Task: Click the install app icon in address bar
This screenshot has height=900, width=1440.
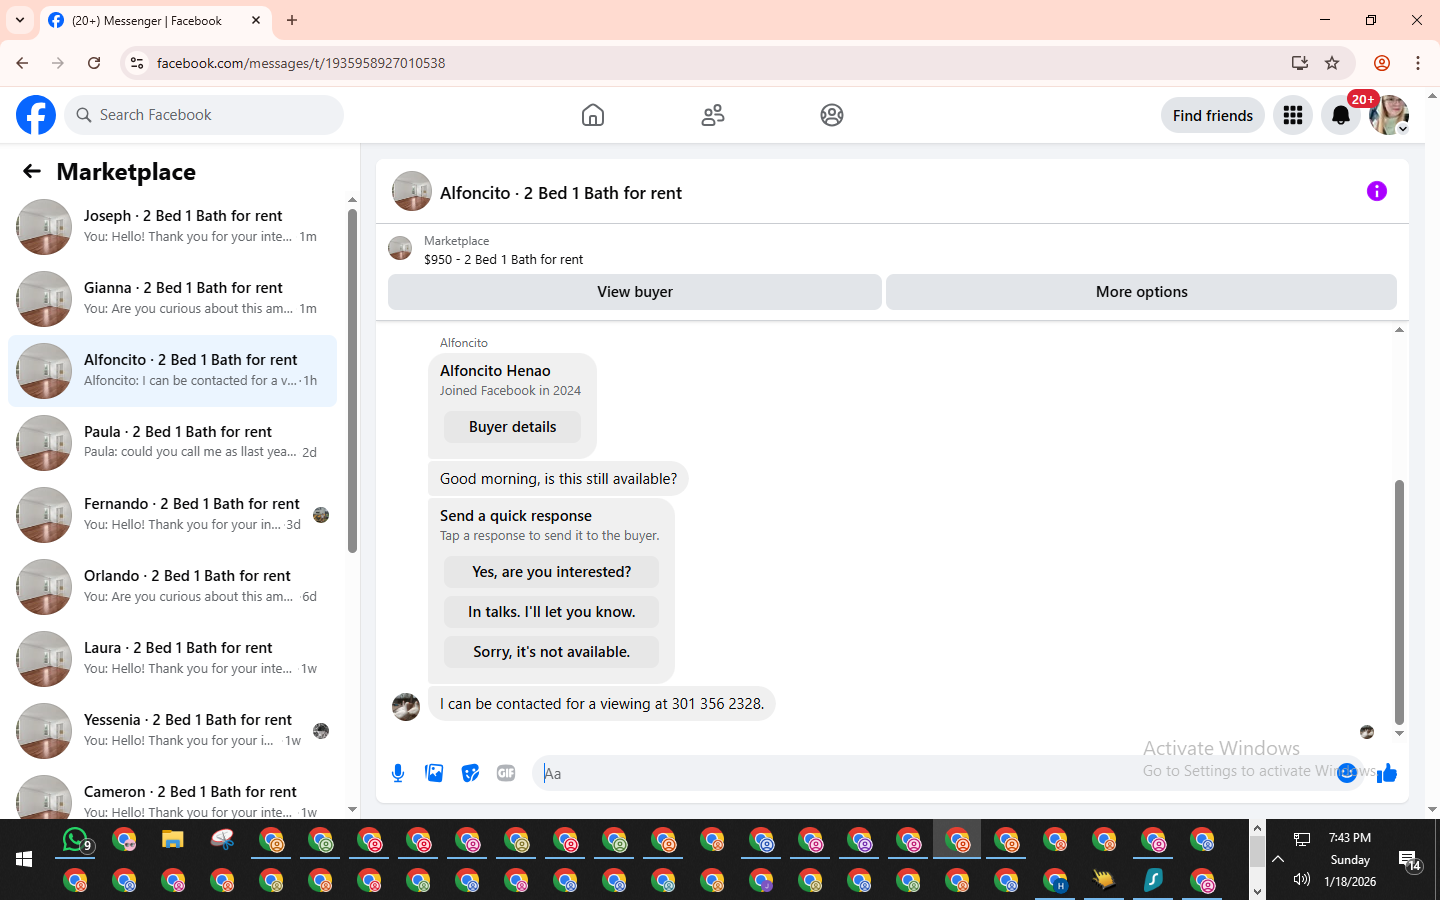Action: pos(1300,63)
